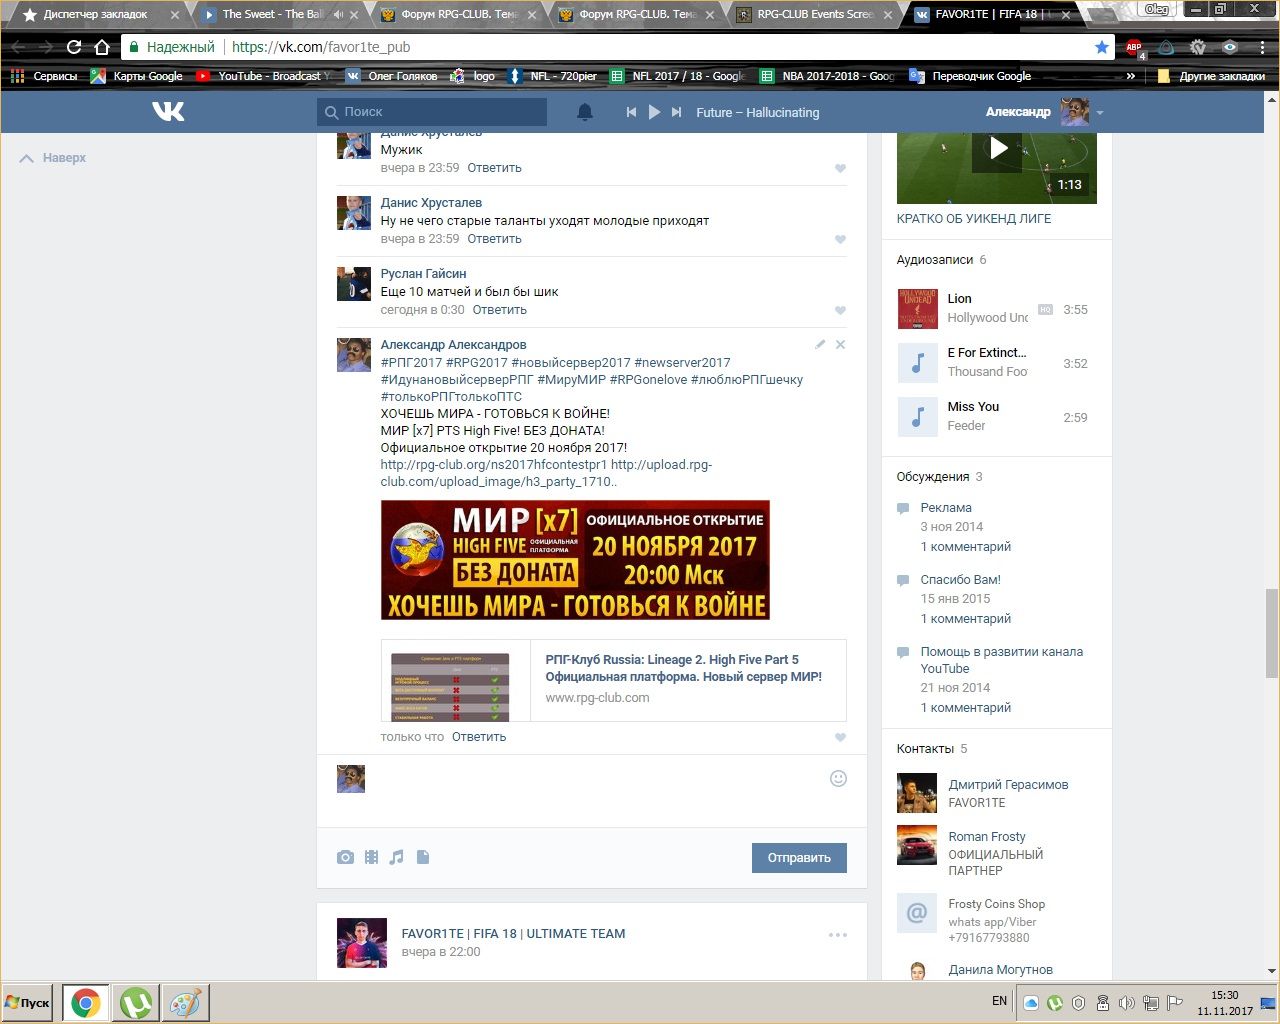Open the Сервисы apps shortcut
The height and width of the screenshot is (1024, 1280).
pos(44,76)
